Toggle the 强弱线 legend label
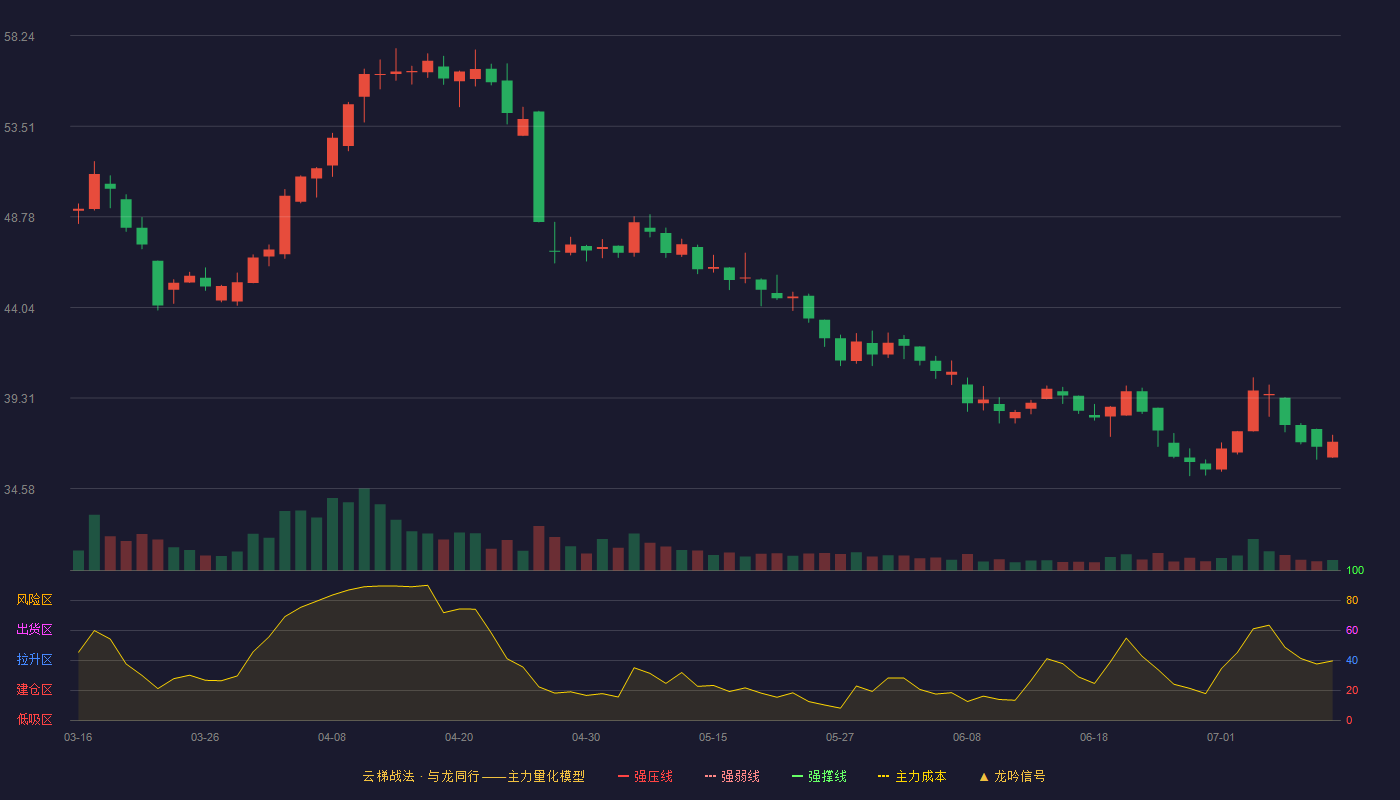The width and height of the screenshot is (1400, 800). 740,776
